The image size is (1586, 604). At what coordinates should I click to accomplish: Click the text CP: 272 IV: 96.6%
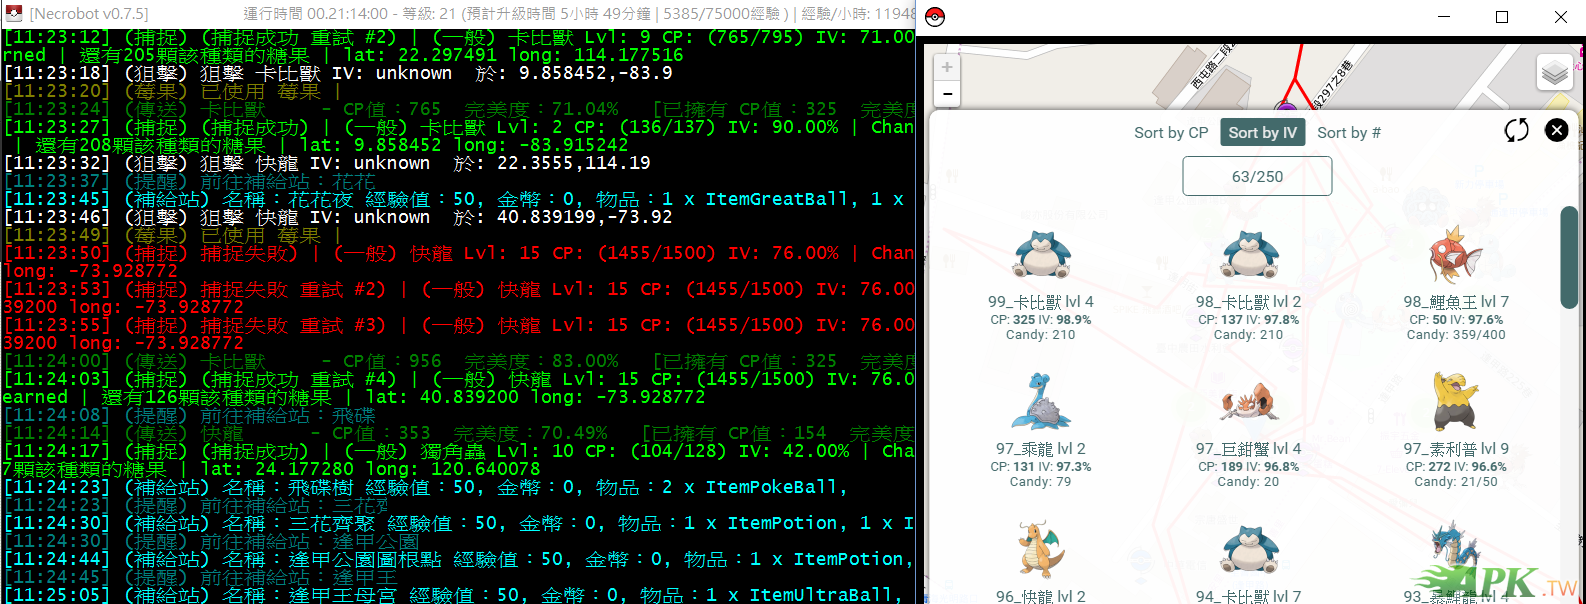(x=1456, y=467)
